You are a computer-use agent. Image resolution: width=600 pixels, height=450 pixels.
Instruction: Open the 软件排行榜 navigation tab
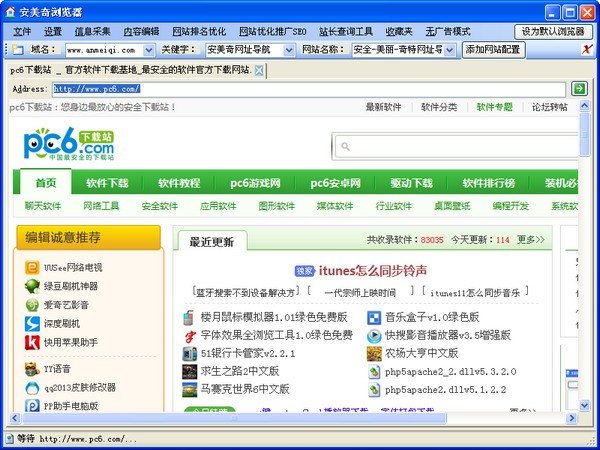pyautogui.click(x=489, y=183)
